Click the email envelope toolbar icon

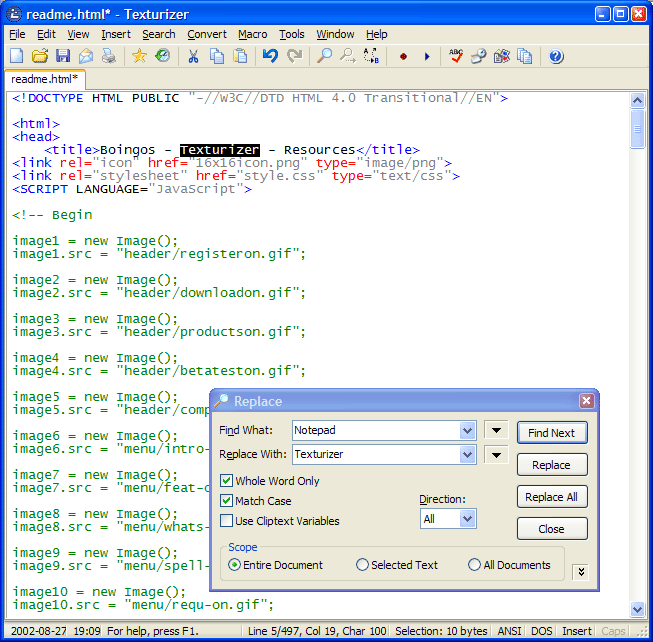click(86, 56)
